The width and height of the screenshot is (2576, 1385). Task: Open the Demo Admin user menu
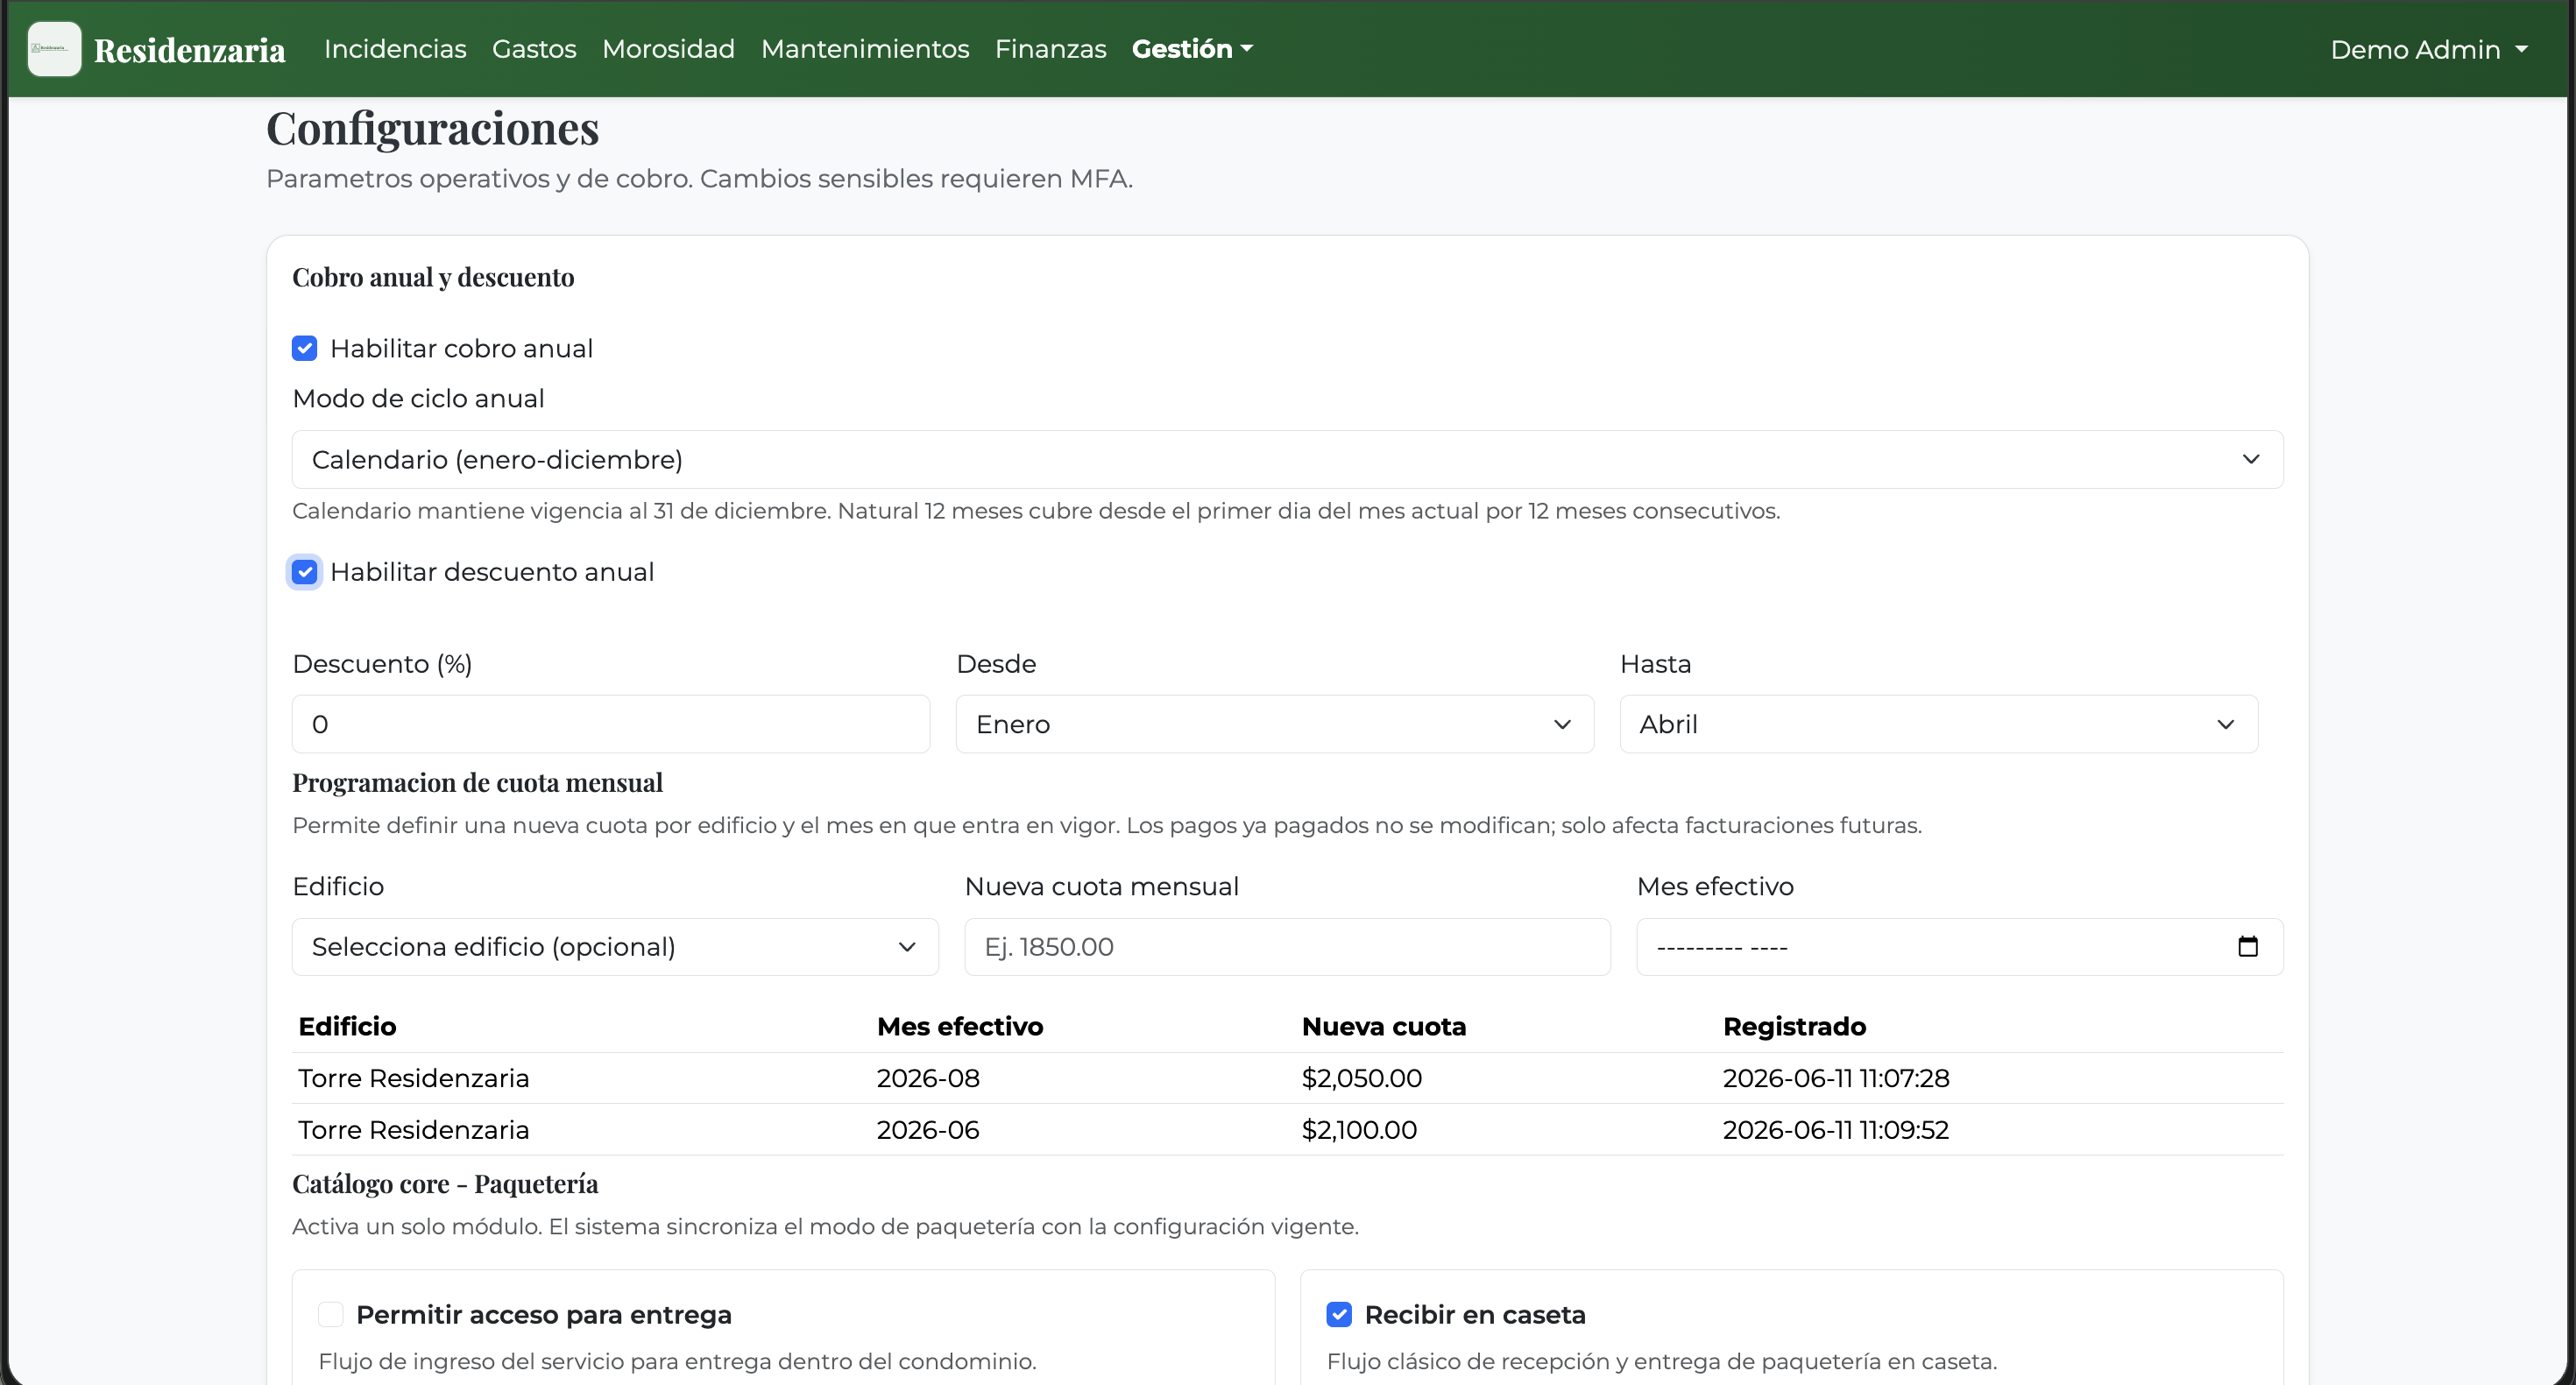[x=2428, y=50]
